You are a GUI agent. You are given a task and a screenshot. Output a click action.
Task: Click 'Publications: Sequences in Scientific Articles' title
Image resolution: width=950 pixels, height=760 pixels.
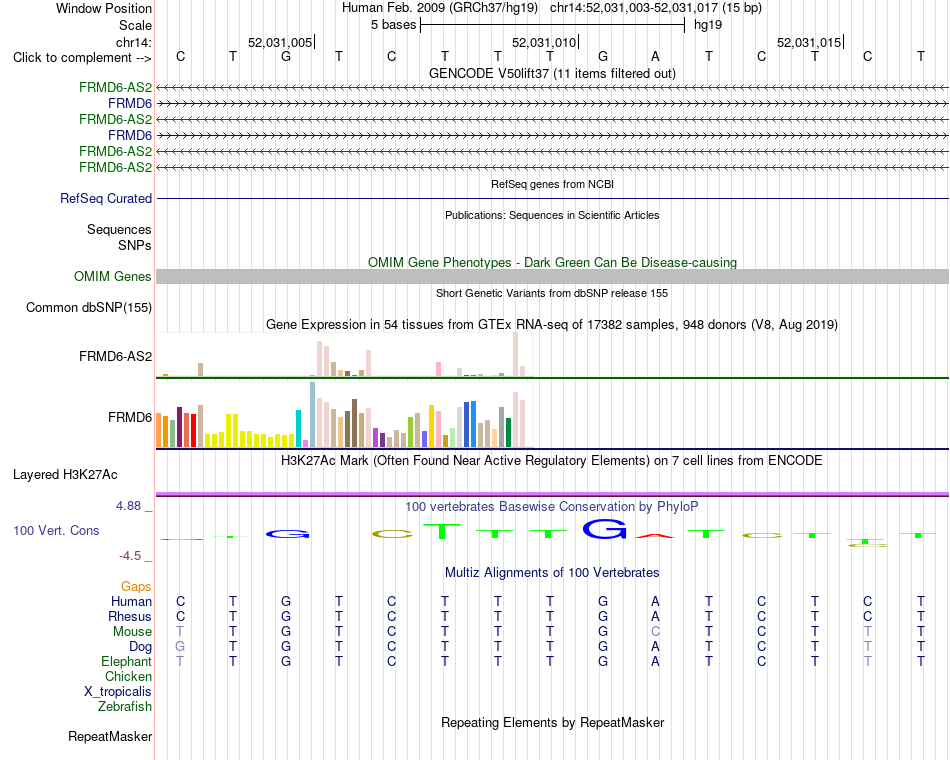(552, 215)
